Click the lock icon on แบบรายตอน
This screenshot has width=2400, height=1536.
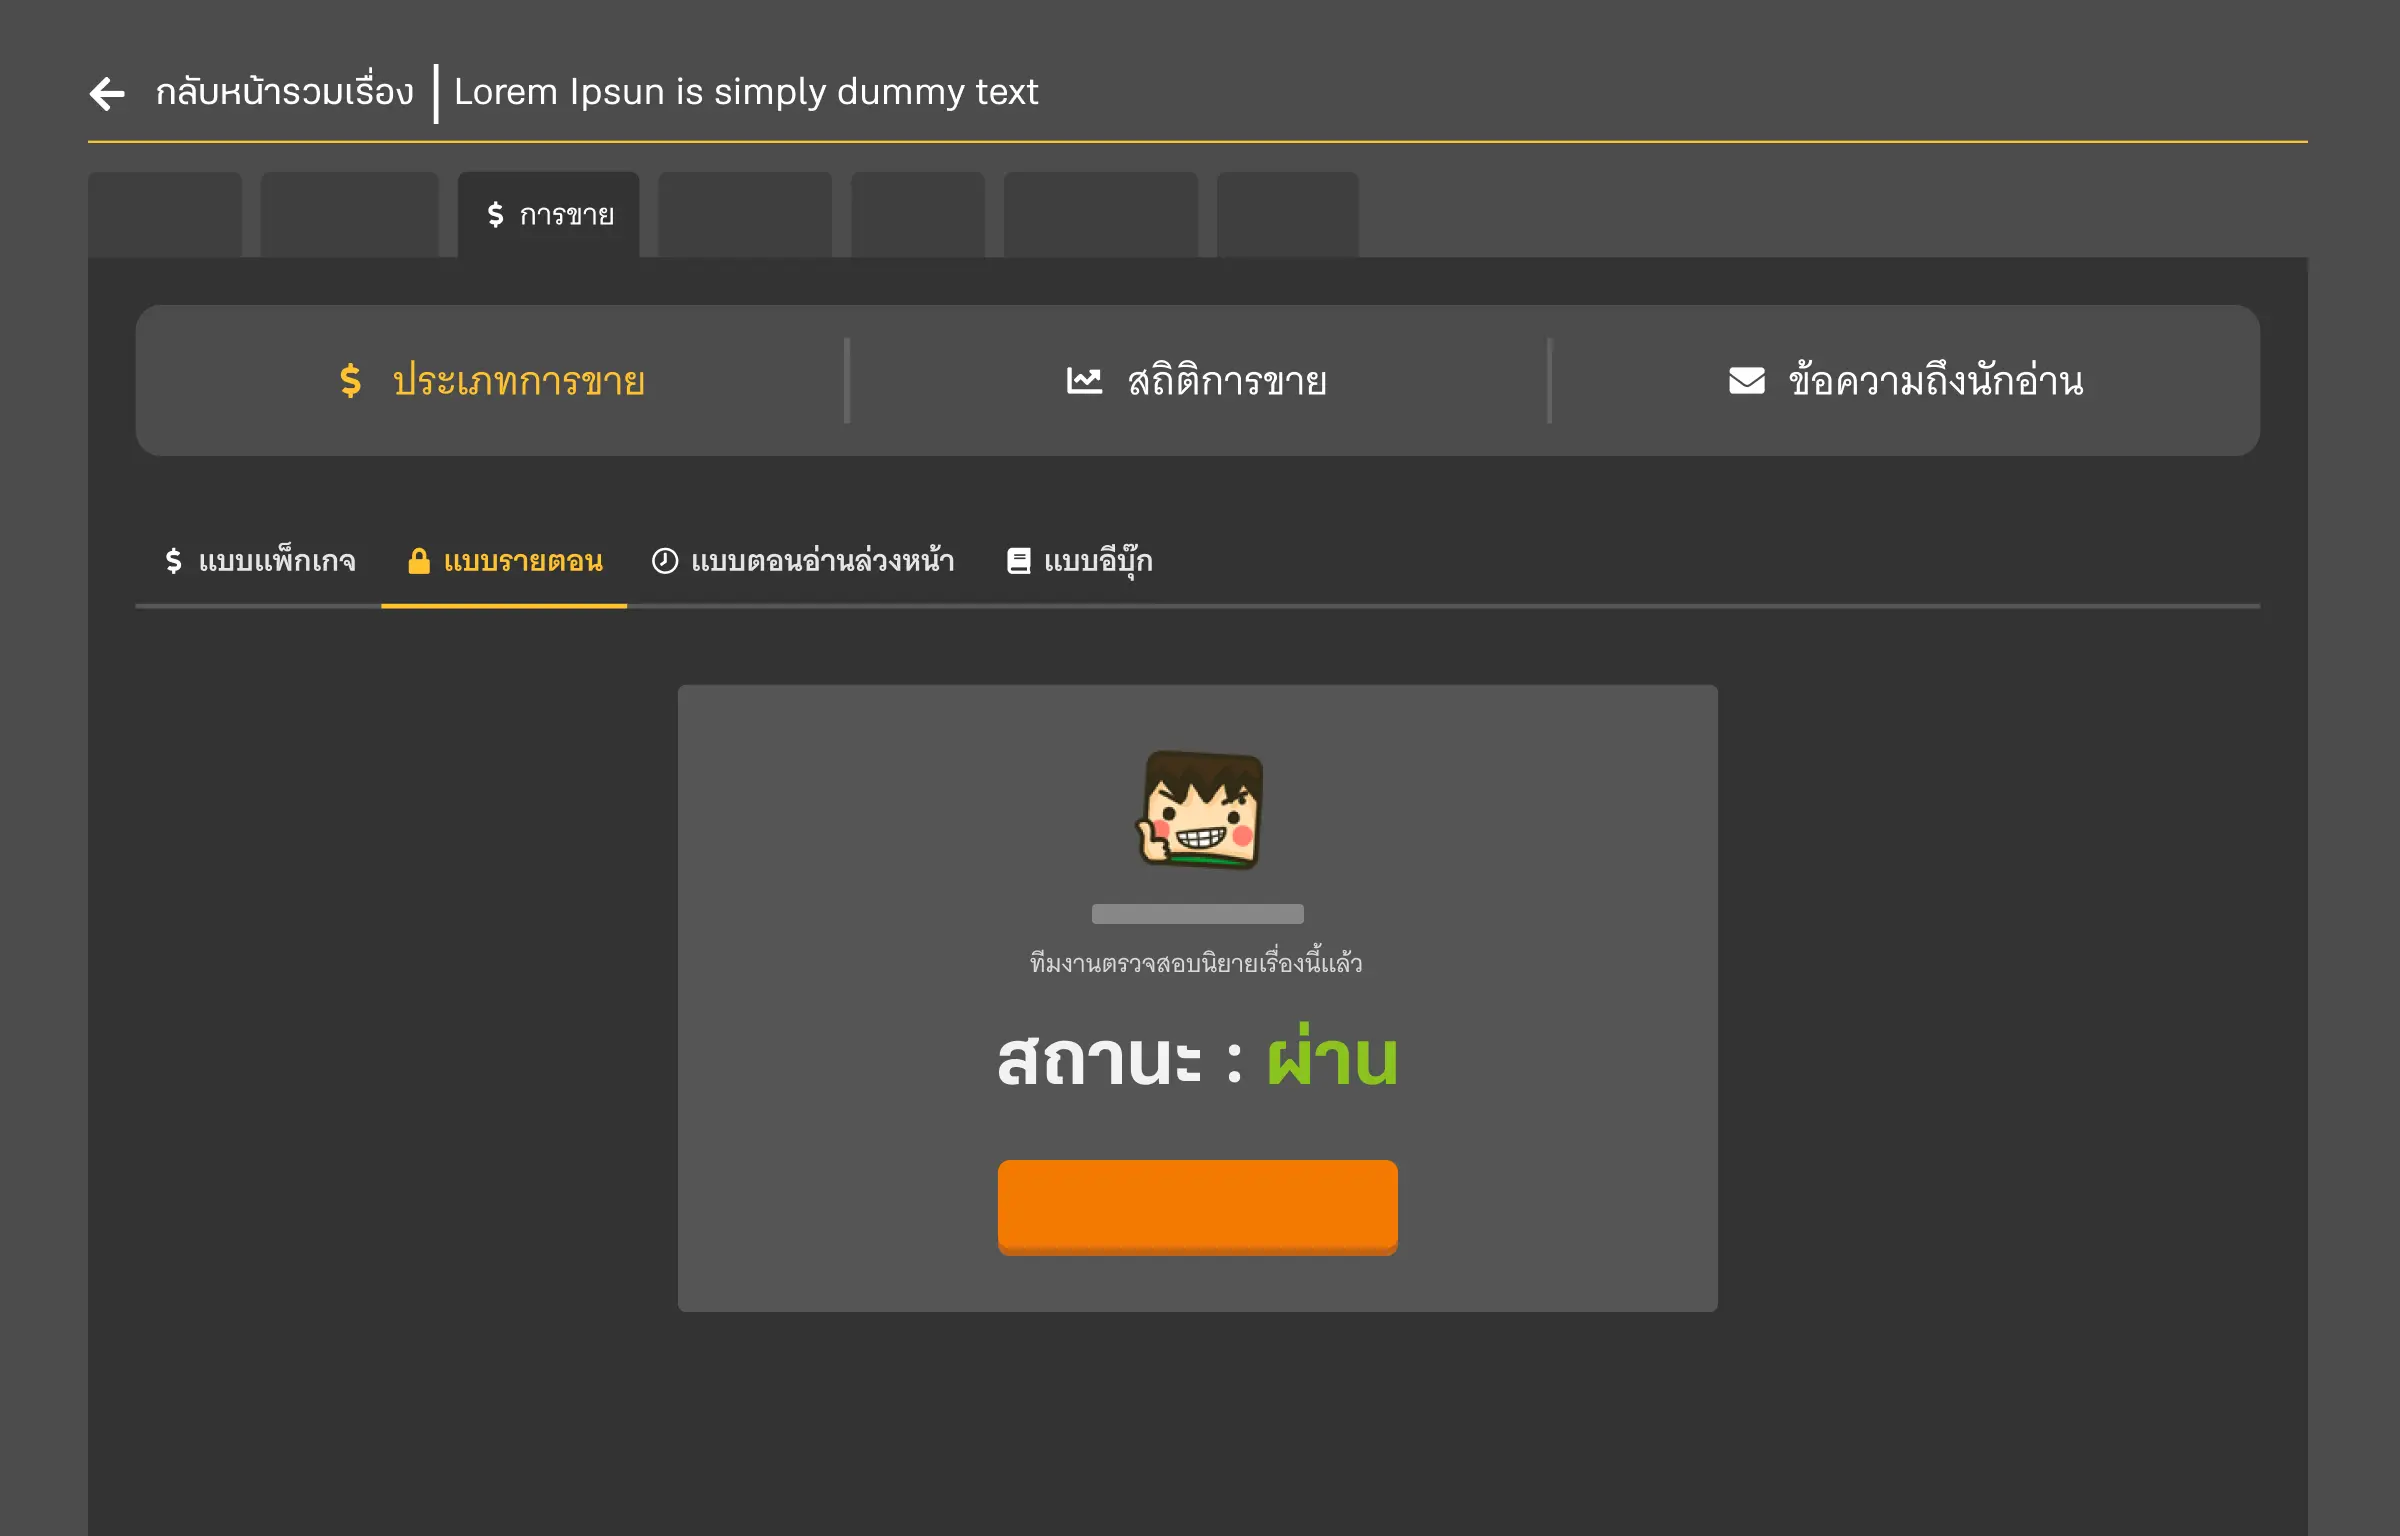point(419,561)
